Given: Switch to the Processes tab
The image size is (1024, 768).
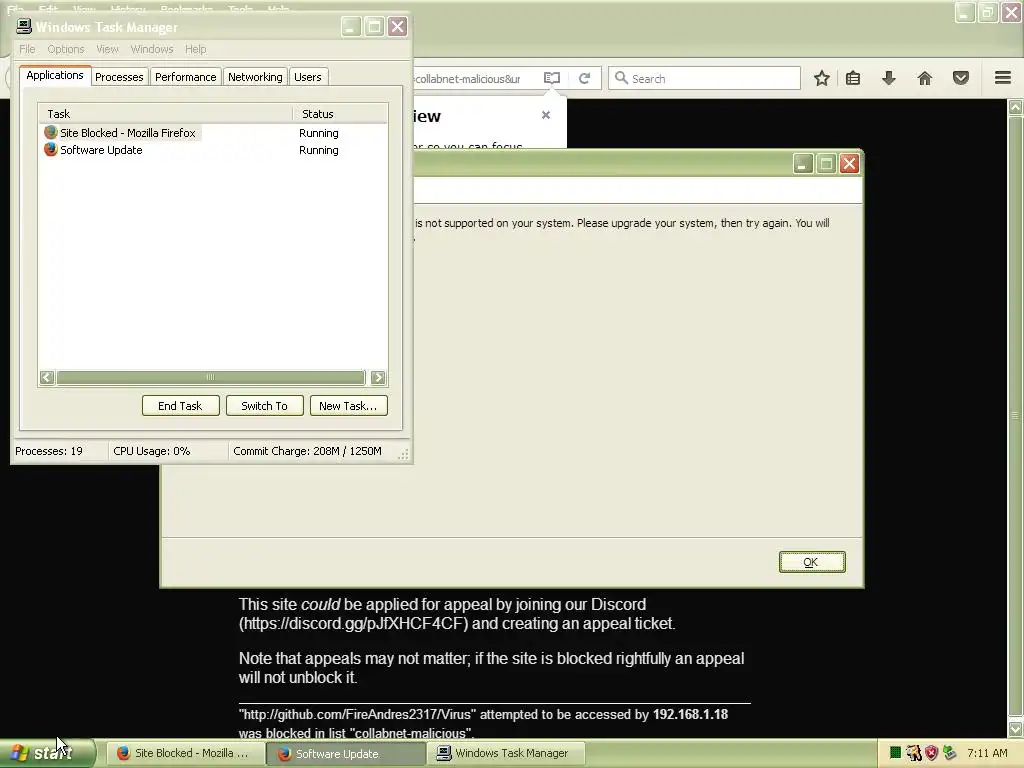Looking at the screenshot, I should click(x=119, y=77).
